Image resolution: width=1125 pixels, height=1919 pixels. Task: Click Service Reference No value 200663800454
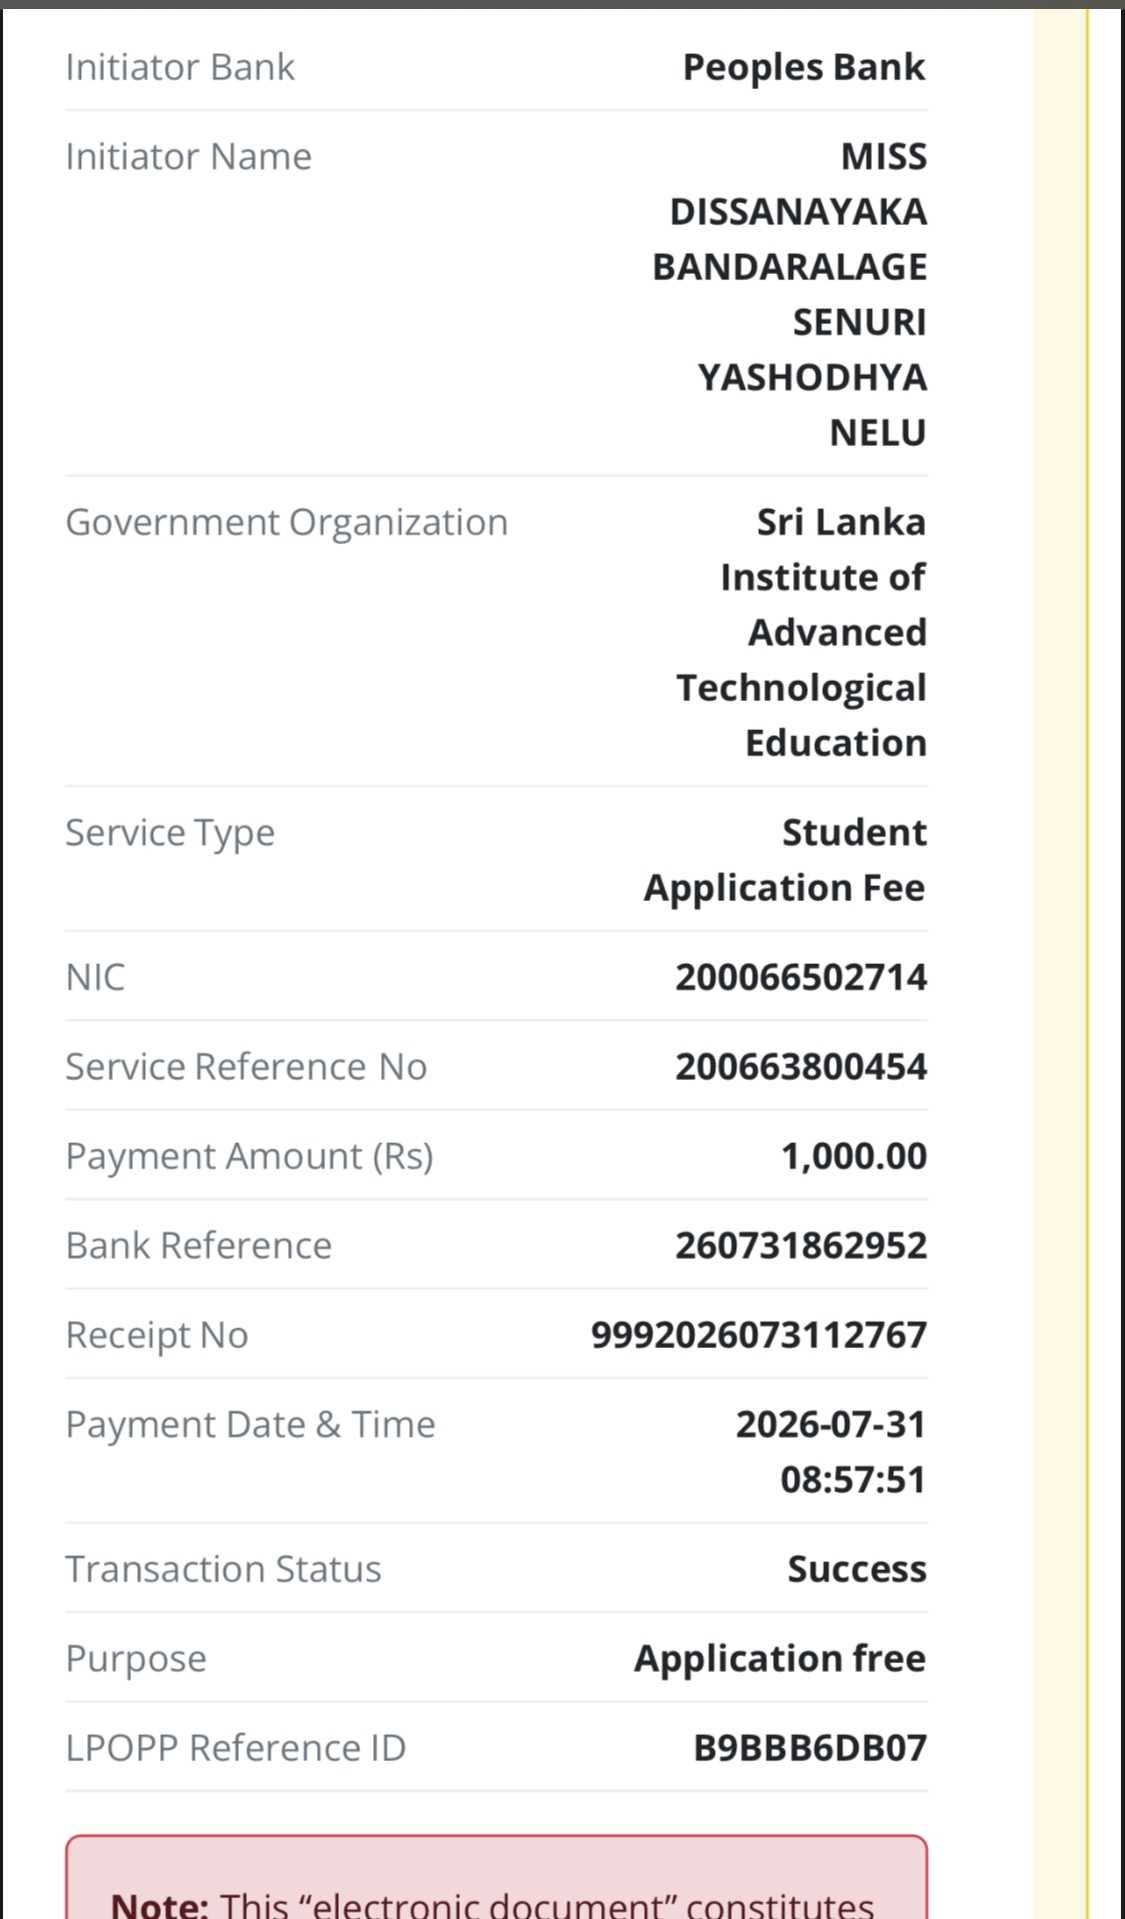[x=801, y=1066]
